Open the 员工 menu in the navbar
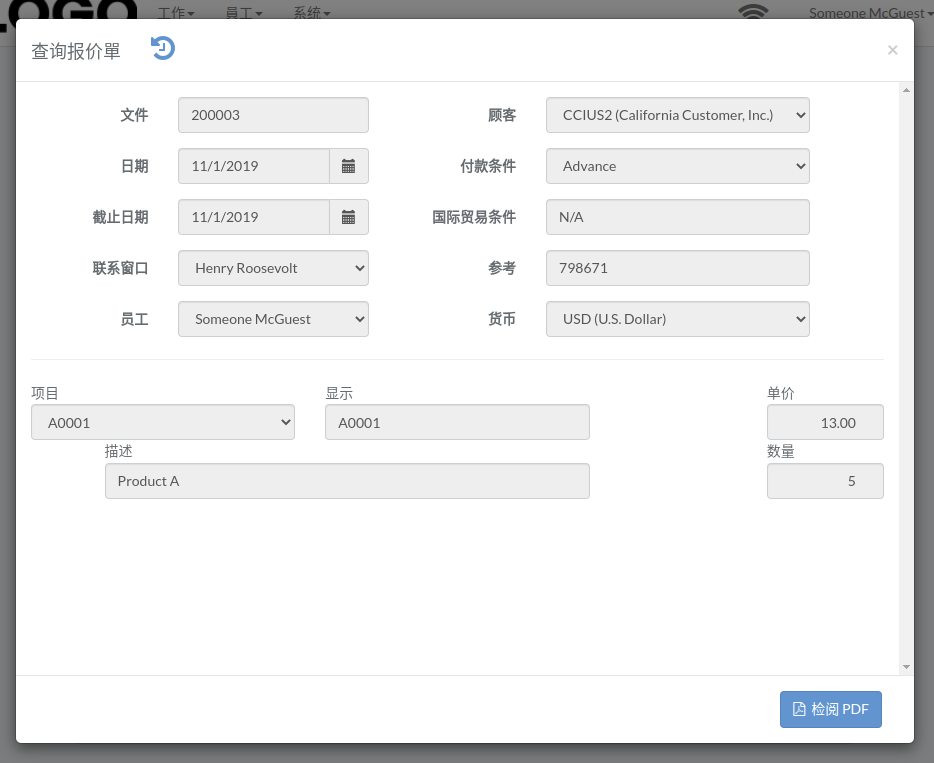 coord(244,13)
